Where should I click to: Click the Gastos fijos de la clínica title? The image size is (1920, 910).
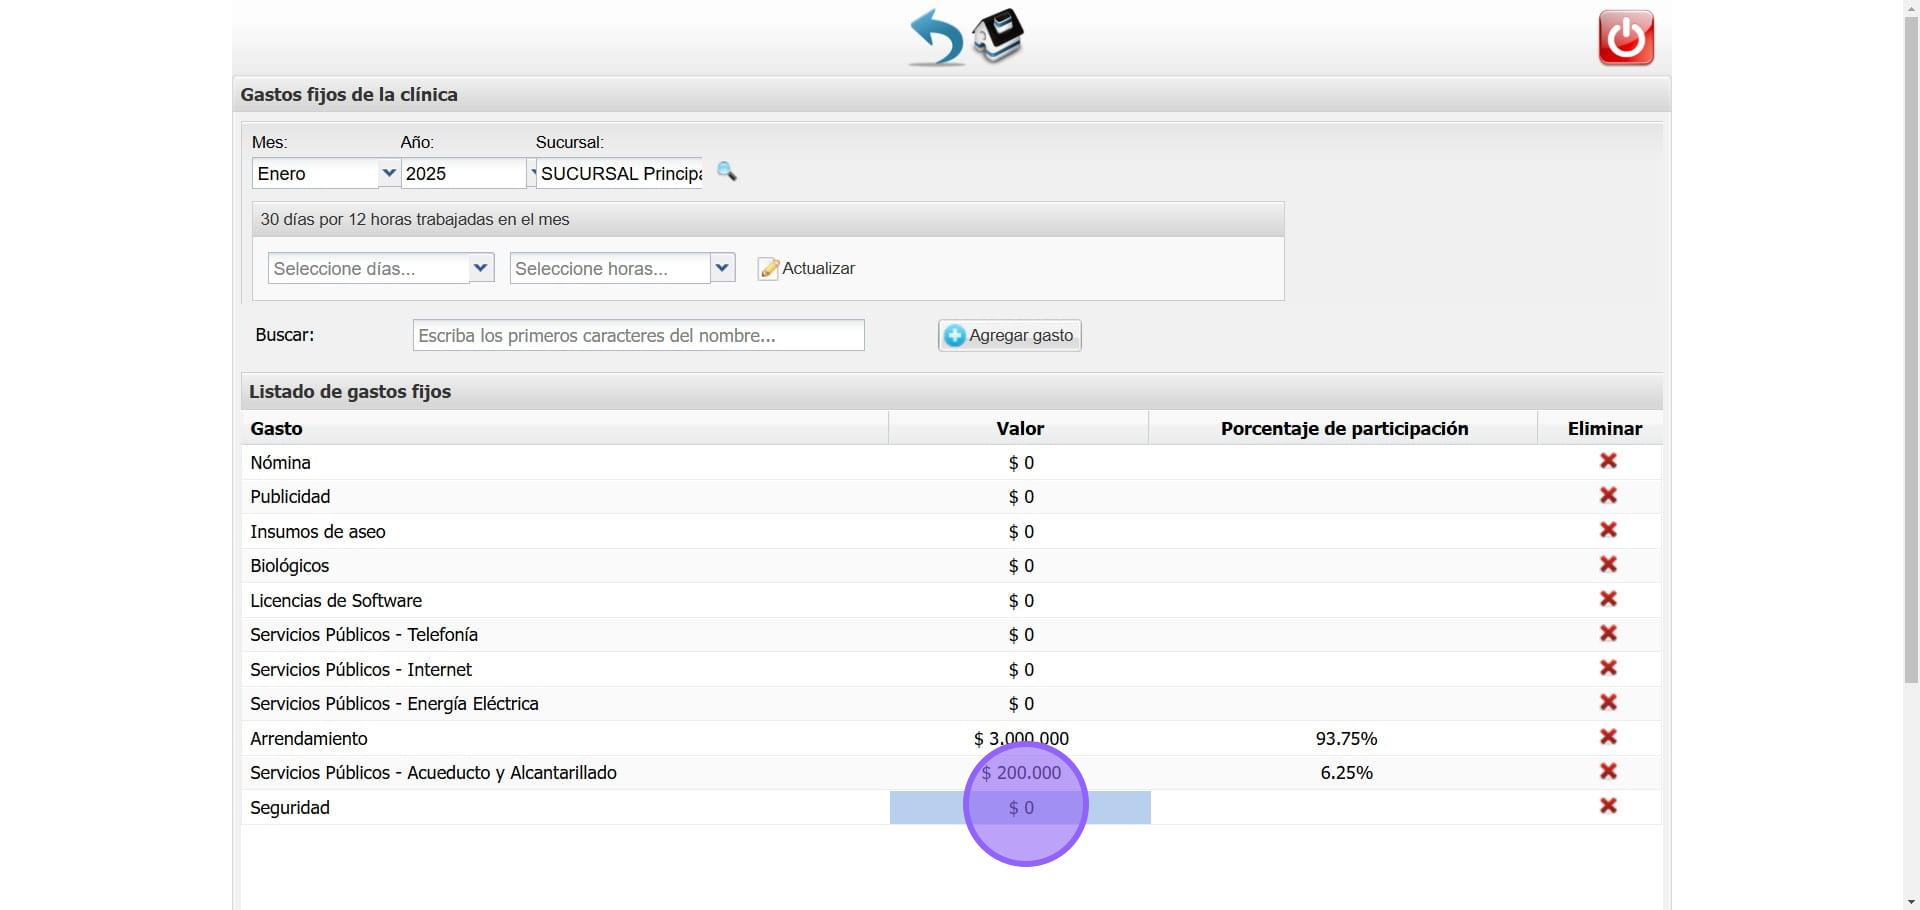tap(349, 94)
